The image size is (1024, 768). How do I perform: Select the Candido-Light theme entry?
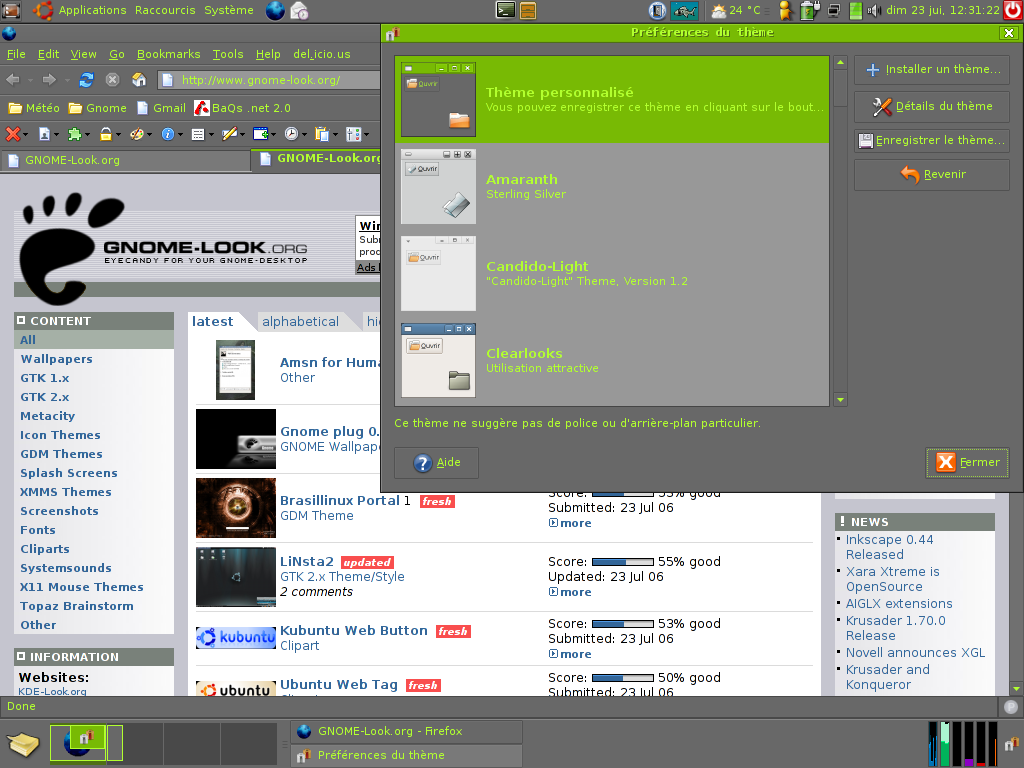pyautogui.click(x=612, y=274)
